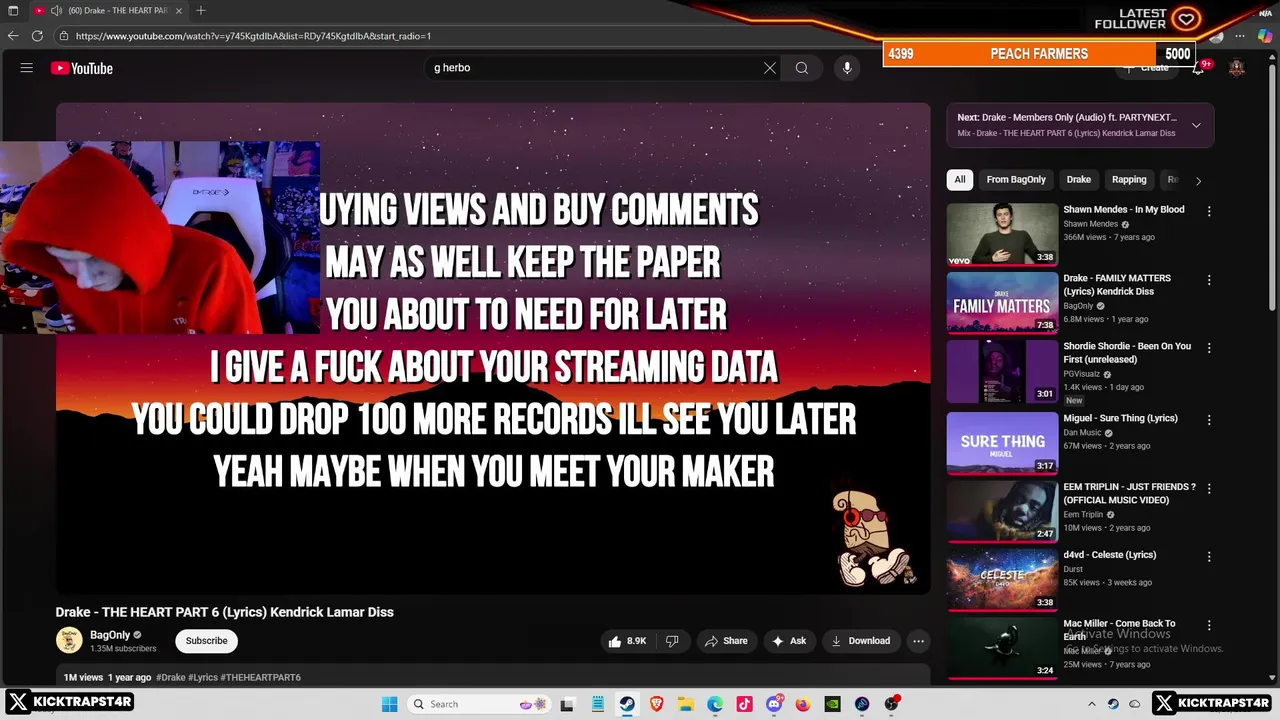
Task: Close the Drake browser tab
Action: coord(179,11)
